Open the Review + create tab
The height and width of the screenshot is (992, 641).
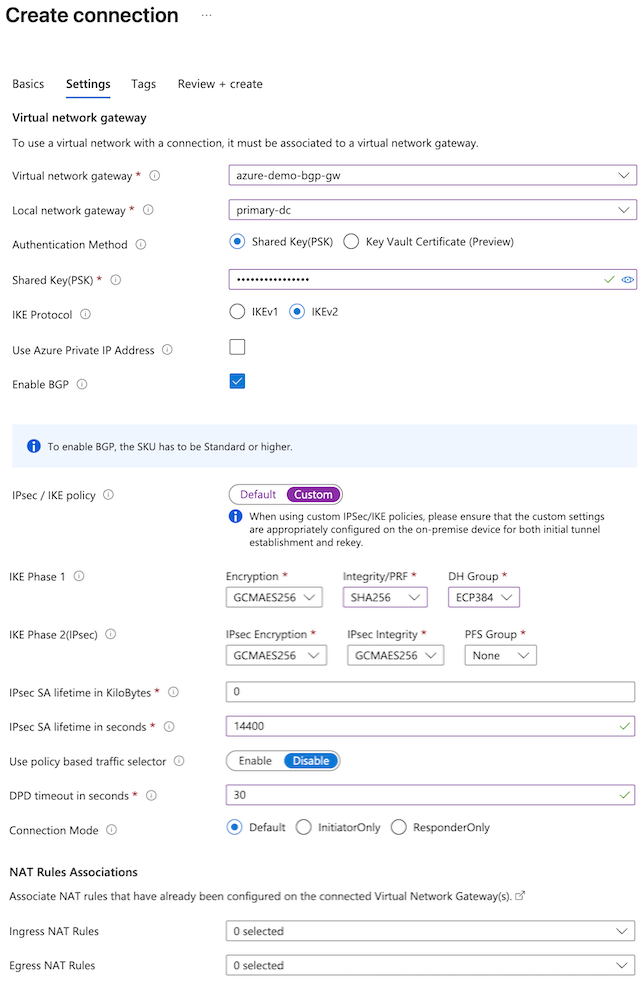[x=220, y=84]
